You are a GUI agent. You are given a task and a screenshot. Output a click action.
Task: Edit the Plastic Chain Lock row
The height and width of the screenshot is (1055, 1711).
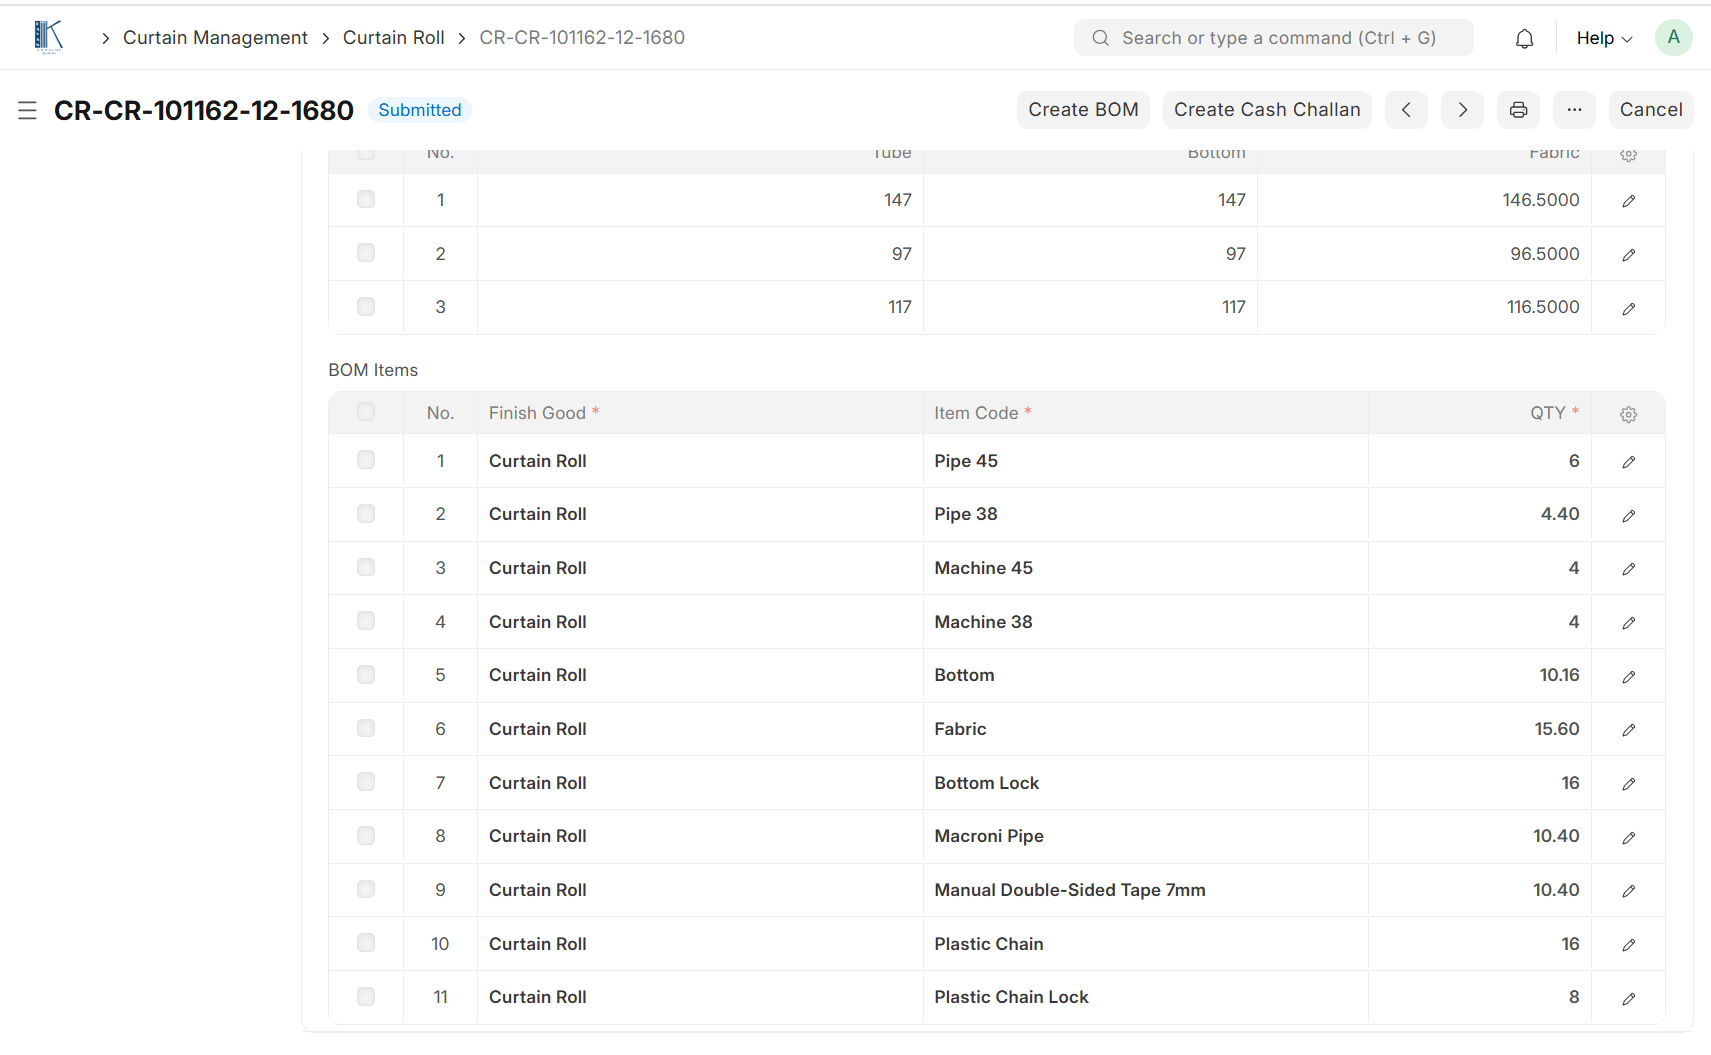coord(1628,998)
